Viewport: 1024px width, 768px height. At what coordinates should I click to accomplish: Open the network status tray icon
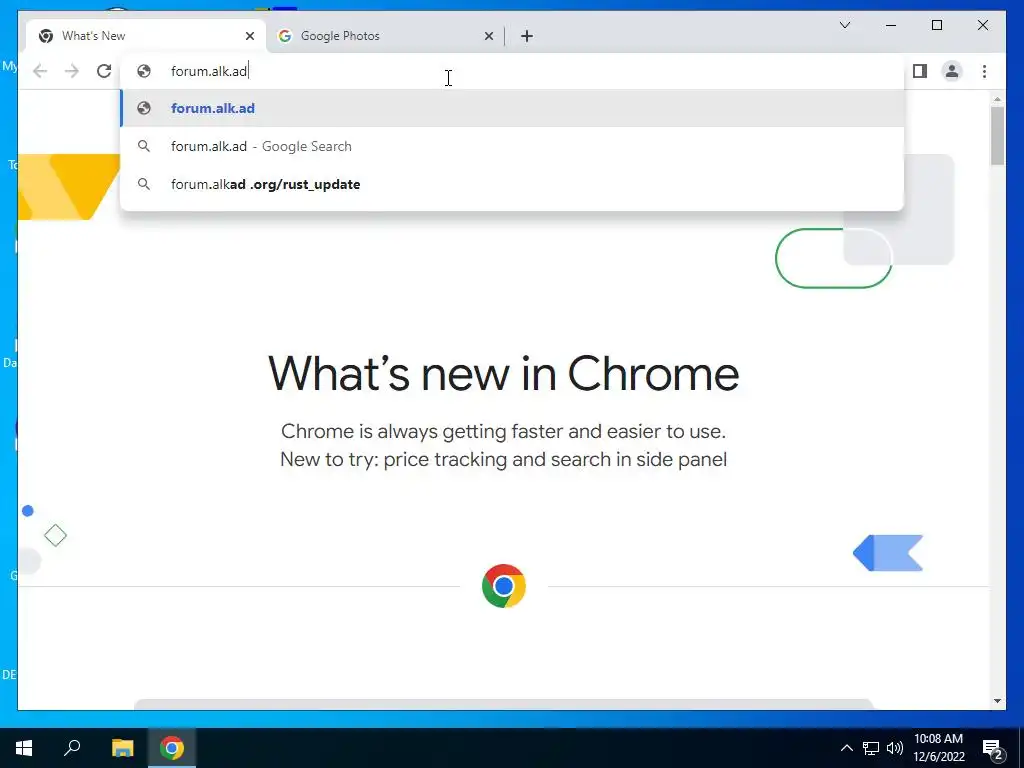click(871, 748)
